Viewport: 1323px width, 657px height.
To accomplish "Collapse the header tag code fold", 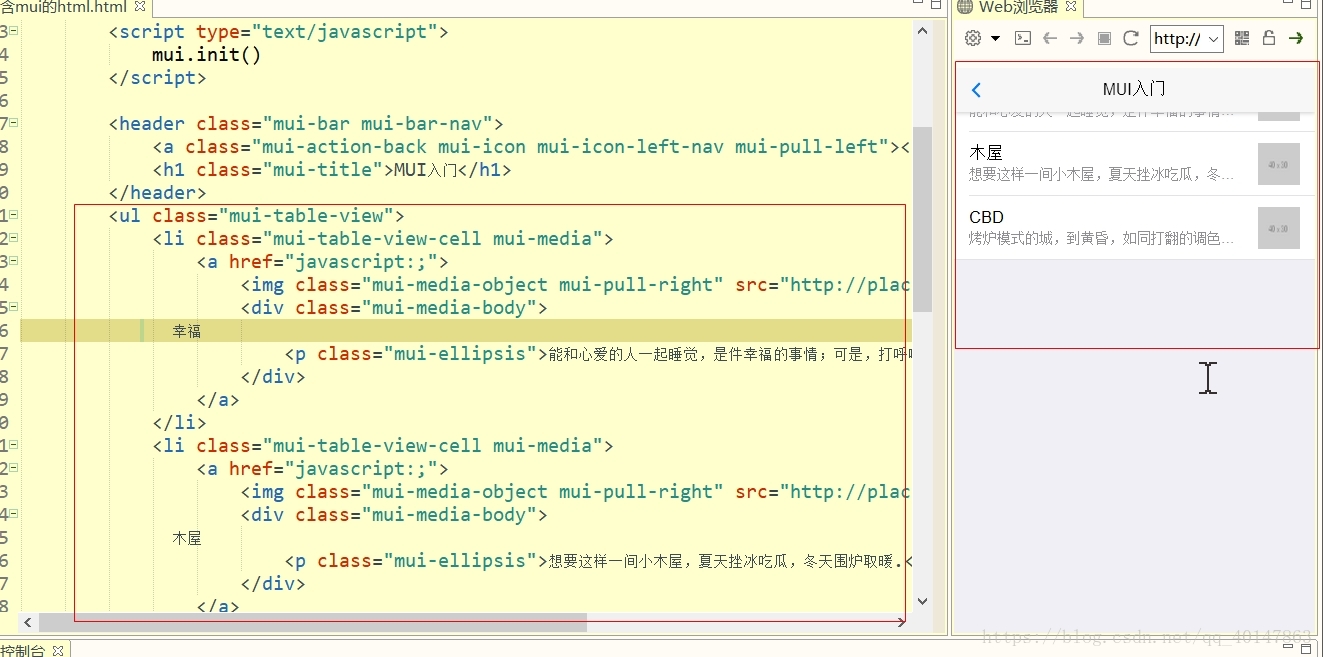I will tap(13, 124).
